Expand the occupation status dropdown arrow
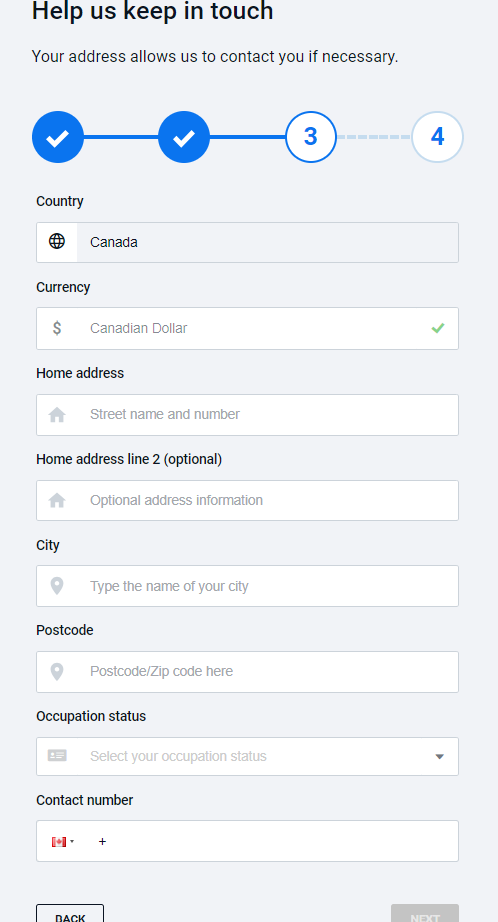498x922 pixels. point(439,757)
